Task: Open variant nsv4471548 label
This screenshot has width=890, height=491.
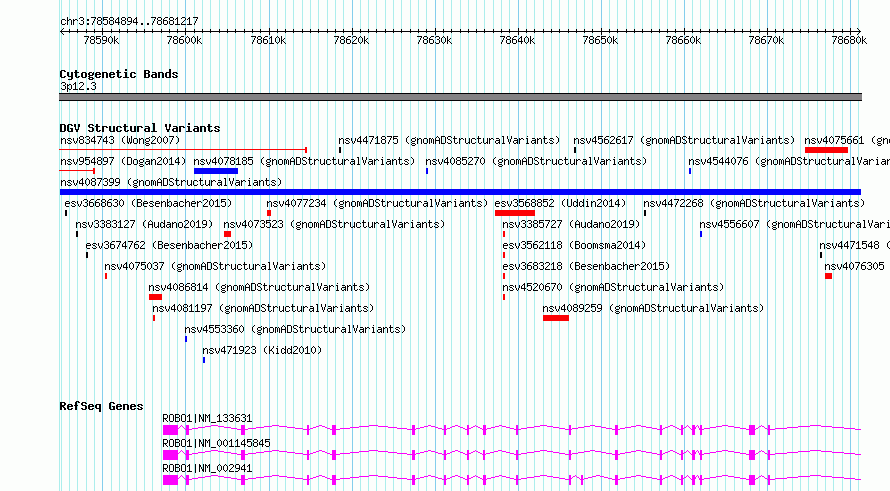Action: 854,245
